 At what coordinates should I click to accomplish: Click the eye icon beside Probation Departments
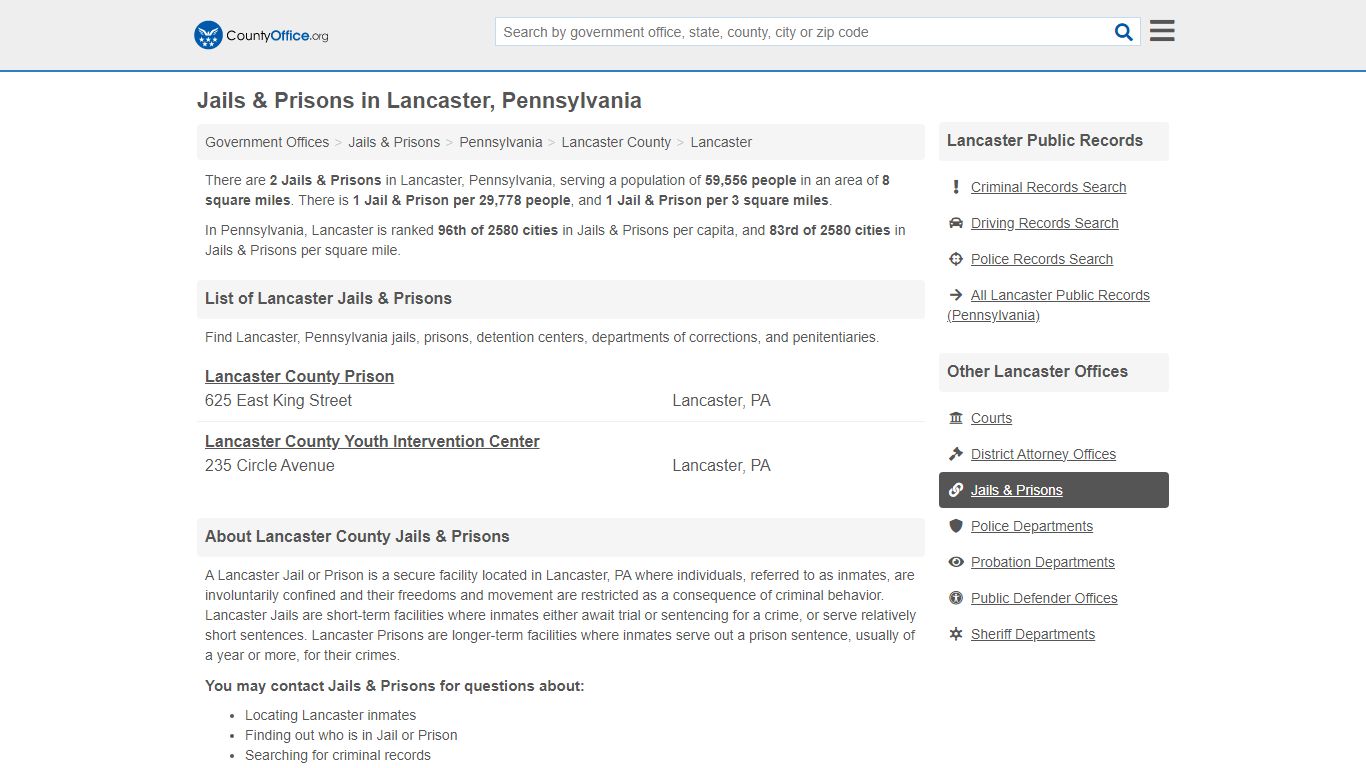coord(956,562)
